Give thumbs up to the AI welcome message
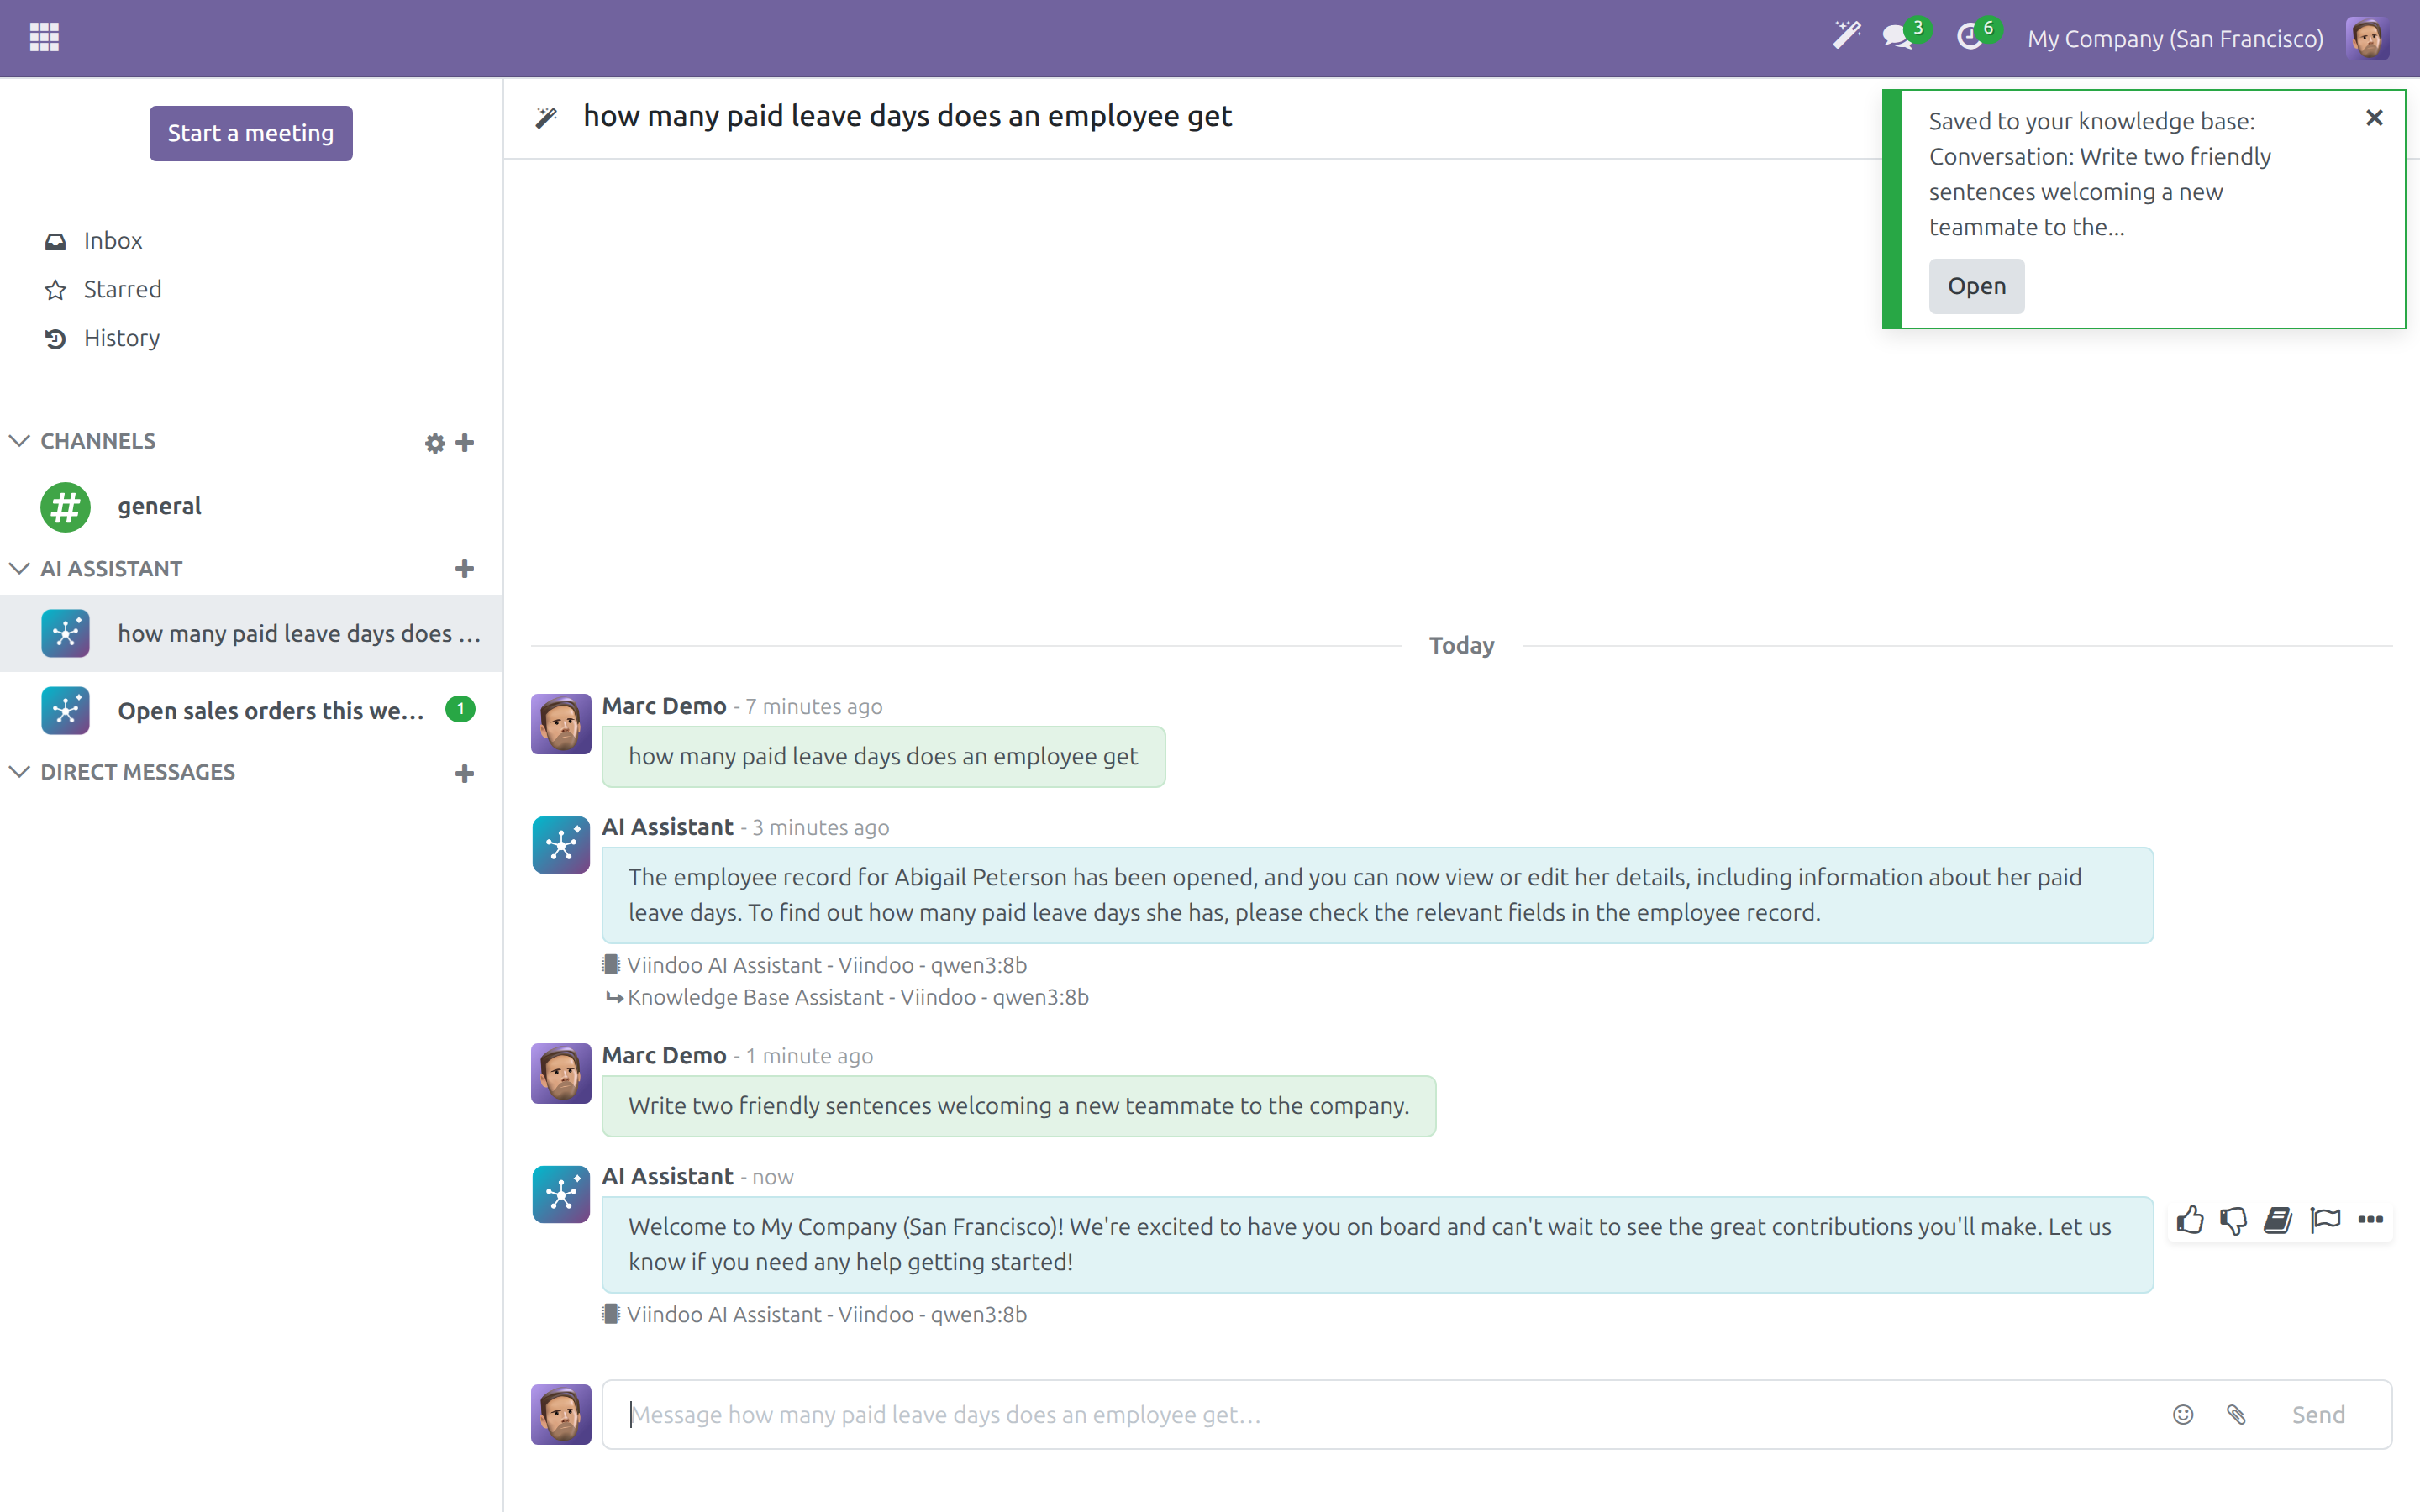 click(x=2189, y=1219)
